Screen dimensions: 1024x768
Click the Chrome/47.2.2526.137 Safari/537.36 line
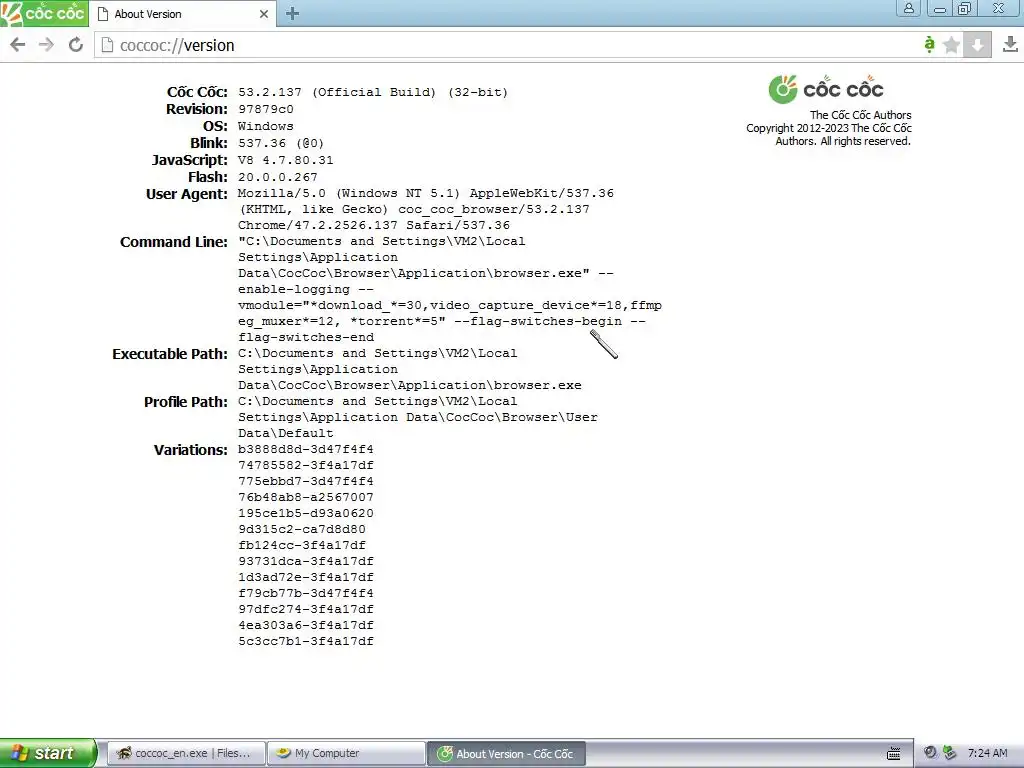(374, 225)
